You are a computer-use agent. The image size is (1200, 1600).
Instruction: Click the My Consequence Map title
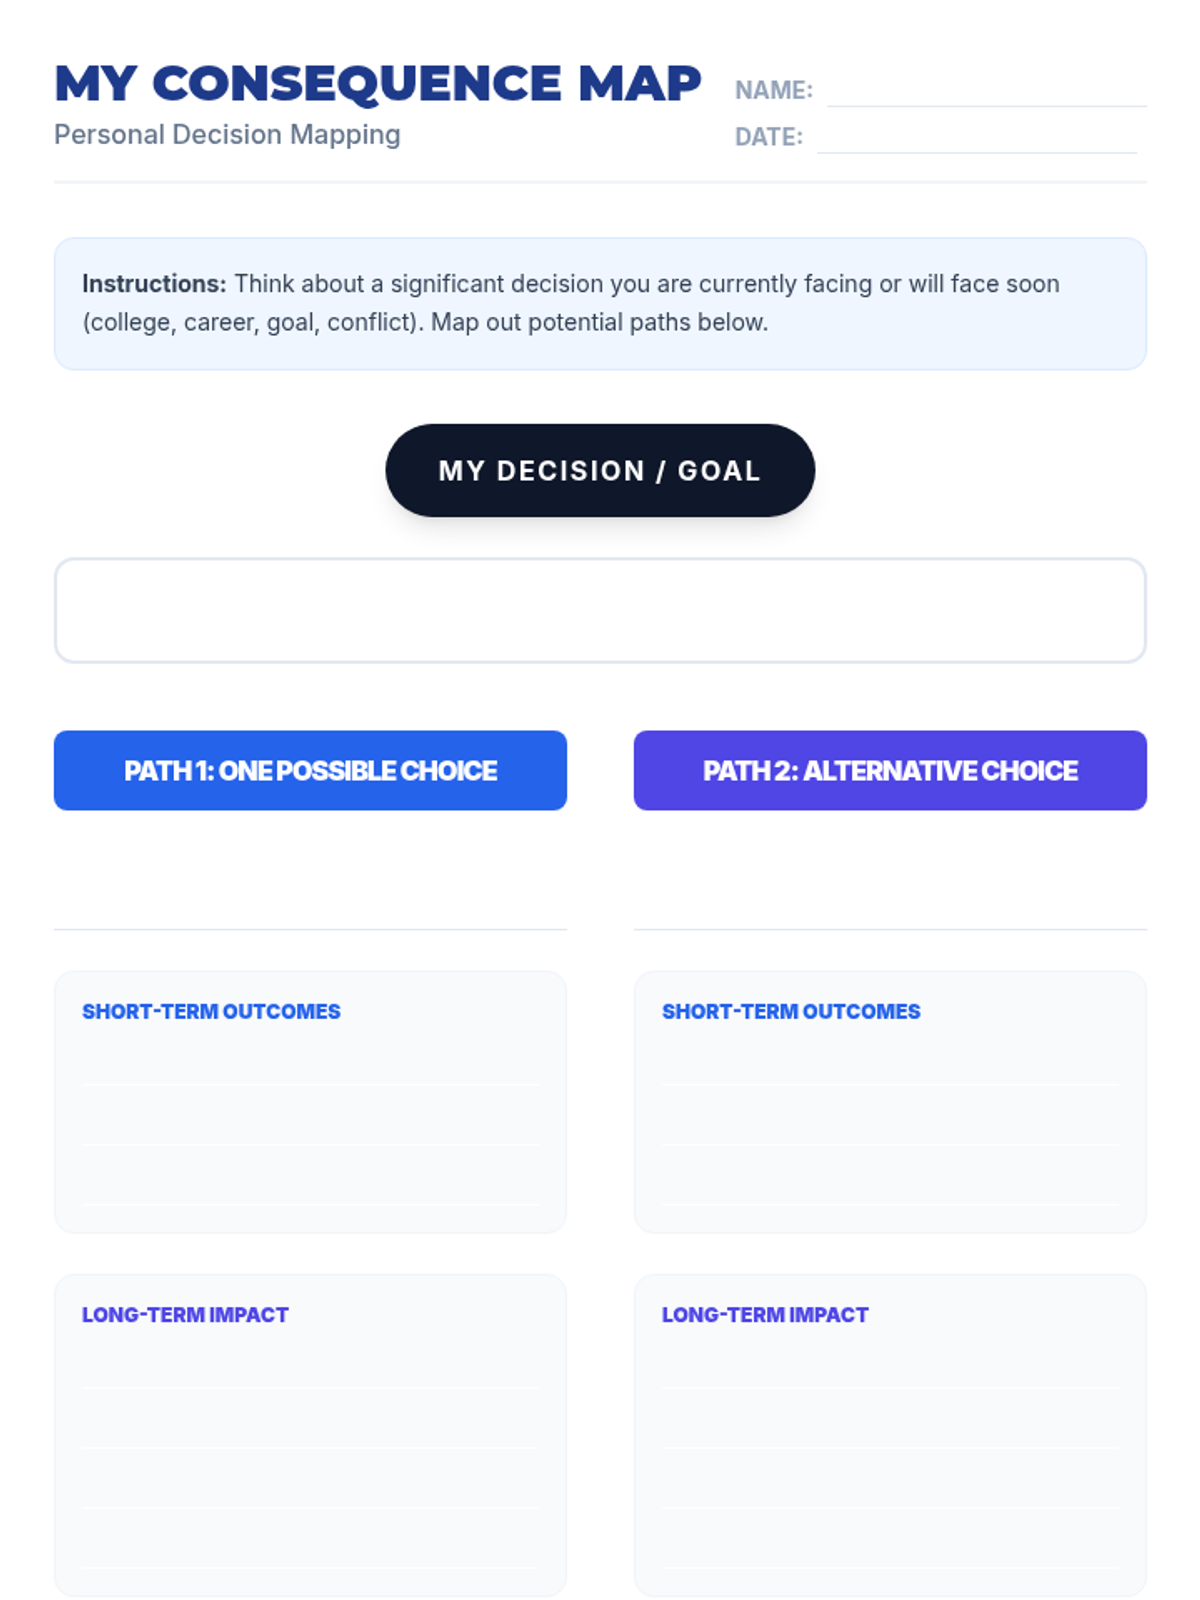click(x=378, y=83)
